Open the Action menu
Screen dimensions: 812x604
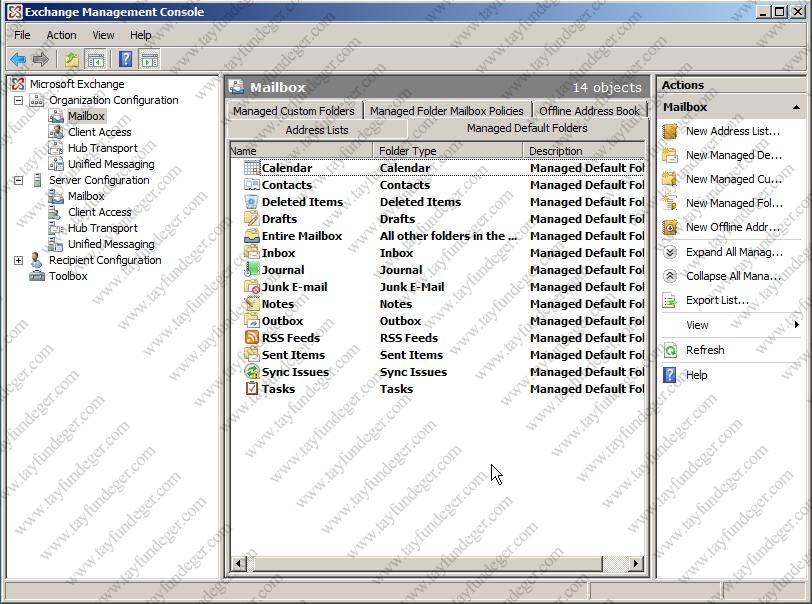point(62,35)
